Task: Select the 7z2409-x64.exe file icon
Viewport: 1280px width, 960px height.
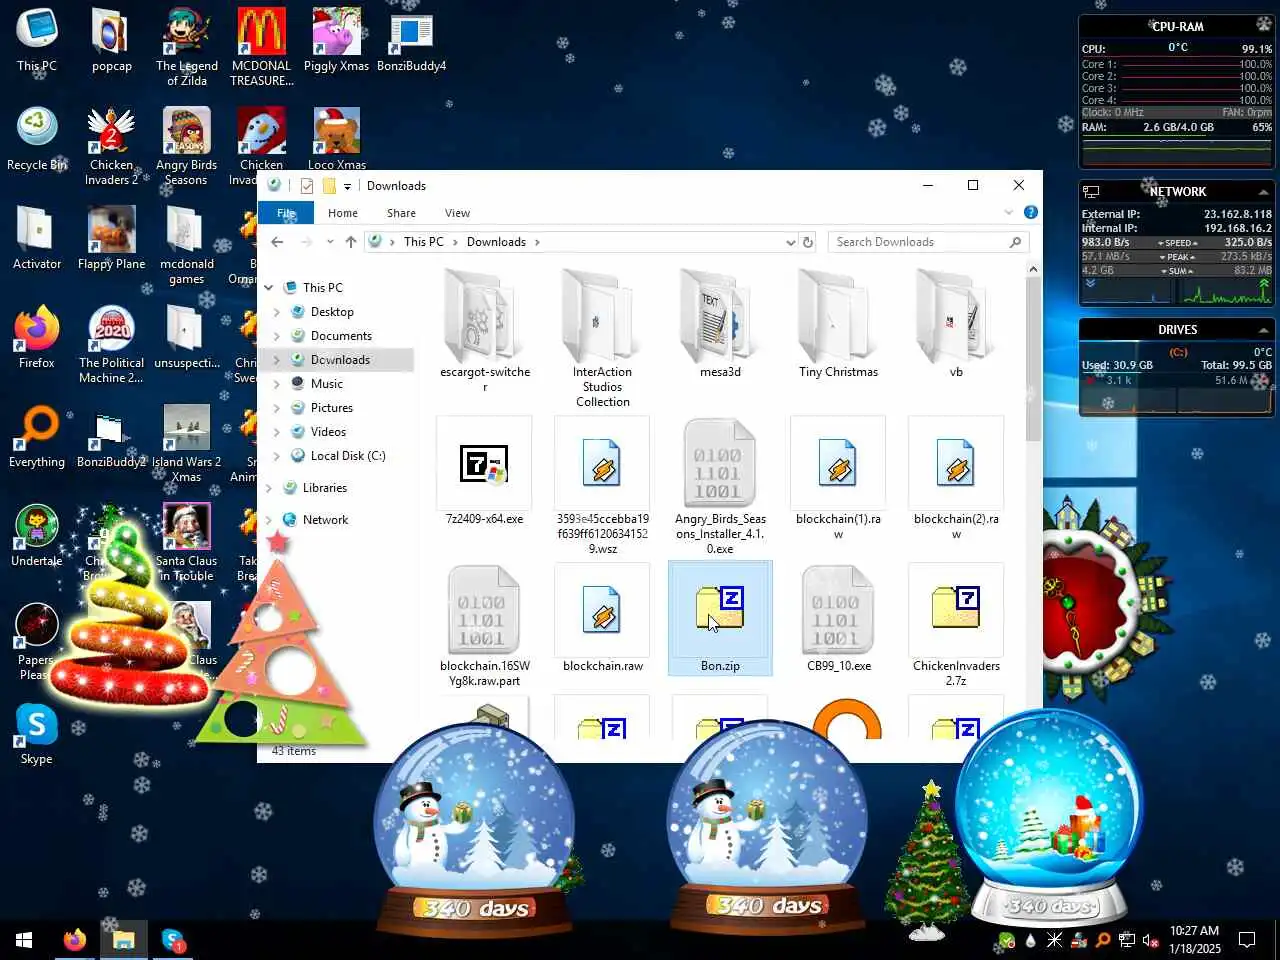Action: 484,464
